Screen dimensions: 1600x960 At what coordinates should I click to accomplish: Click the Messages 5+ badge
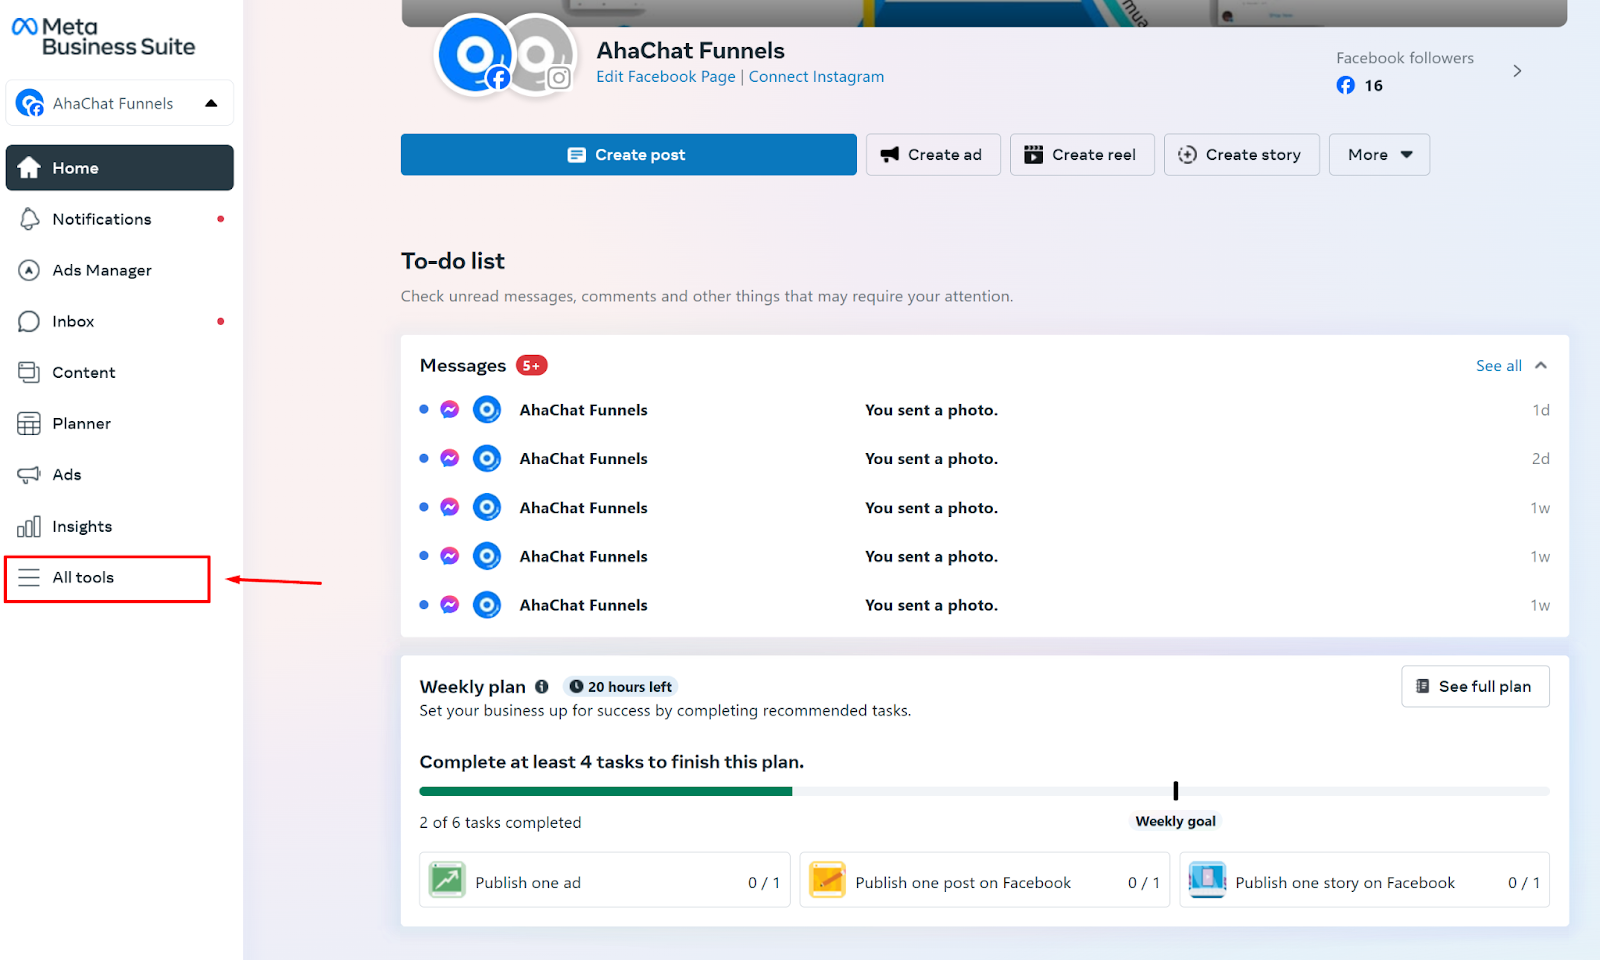pyautogui.click(x=532, y=366)
